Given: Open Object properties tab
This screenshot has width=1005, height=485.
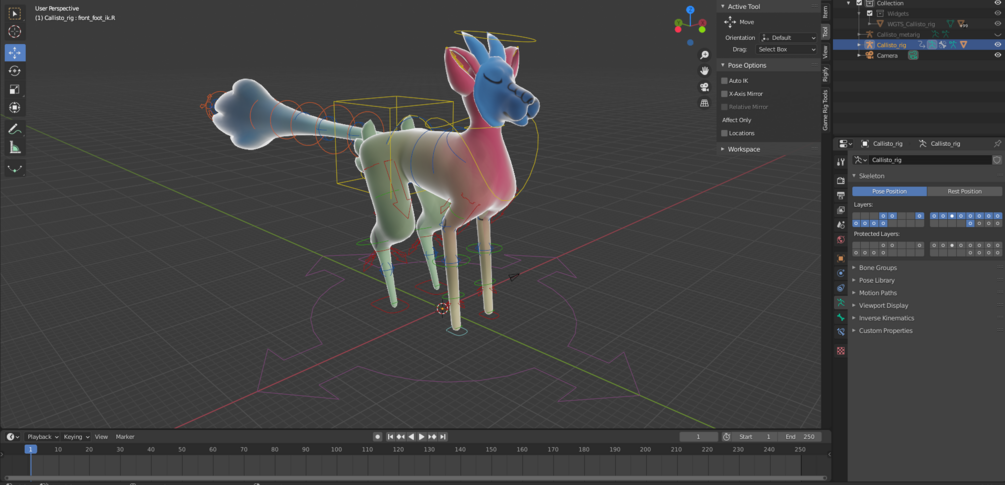Looking at the screenshot, I should tap(841, 258).
